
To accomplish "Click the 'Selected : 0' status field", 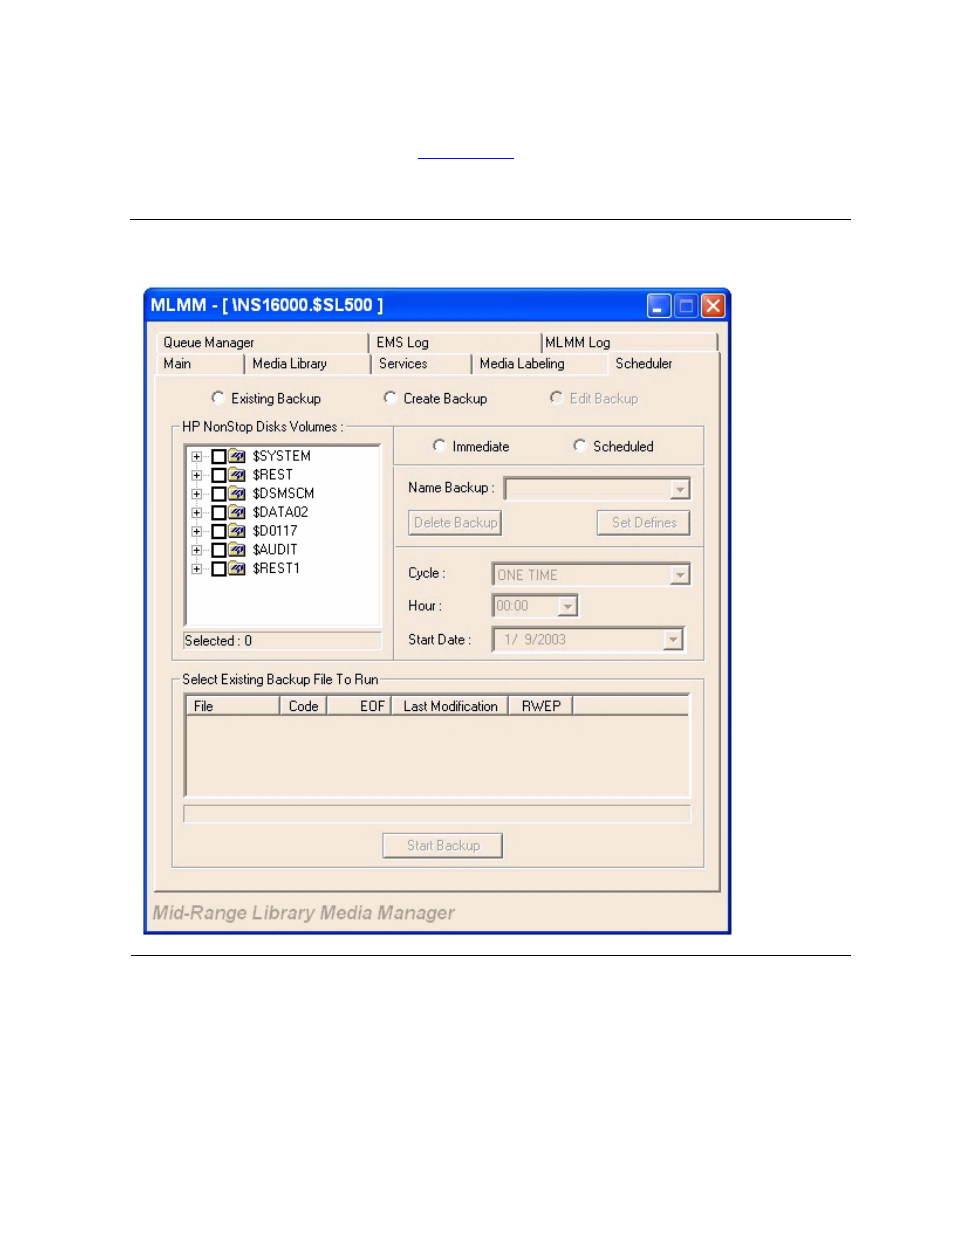I will pos(283,641).
